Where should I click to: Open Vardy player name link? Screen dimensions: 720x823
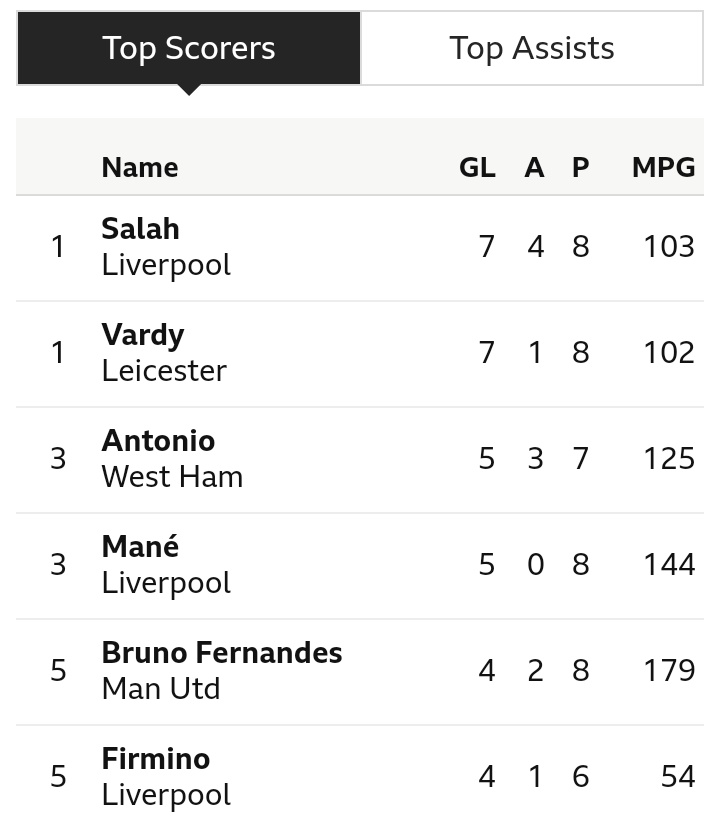[143, 335]
